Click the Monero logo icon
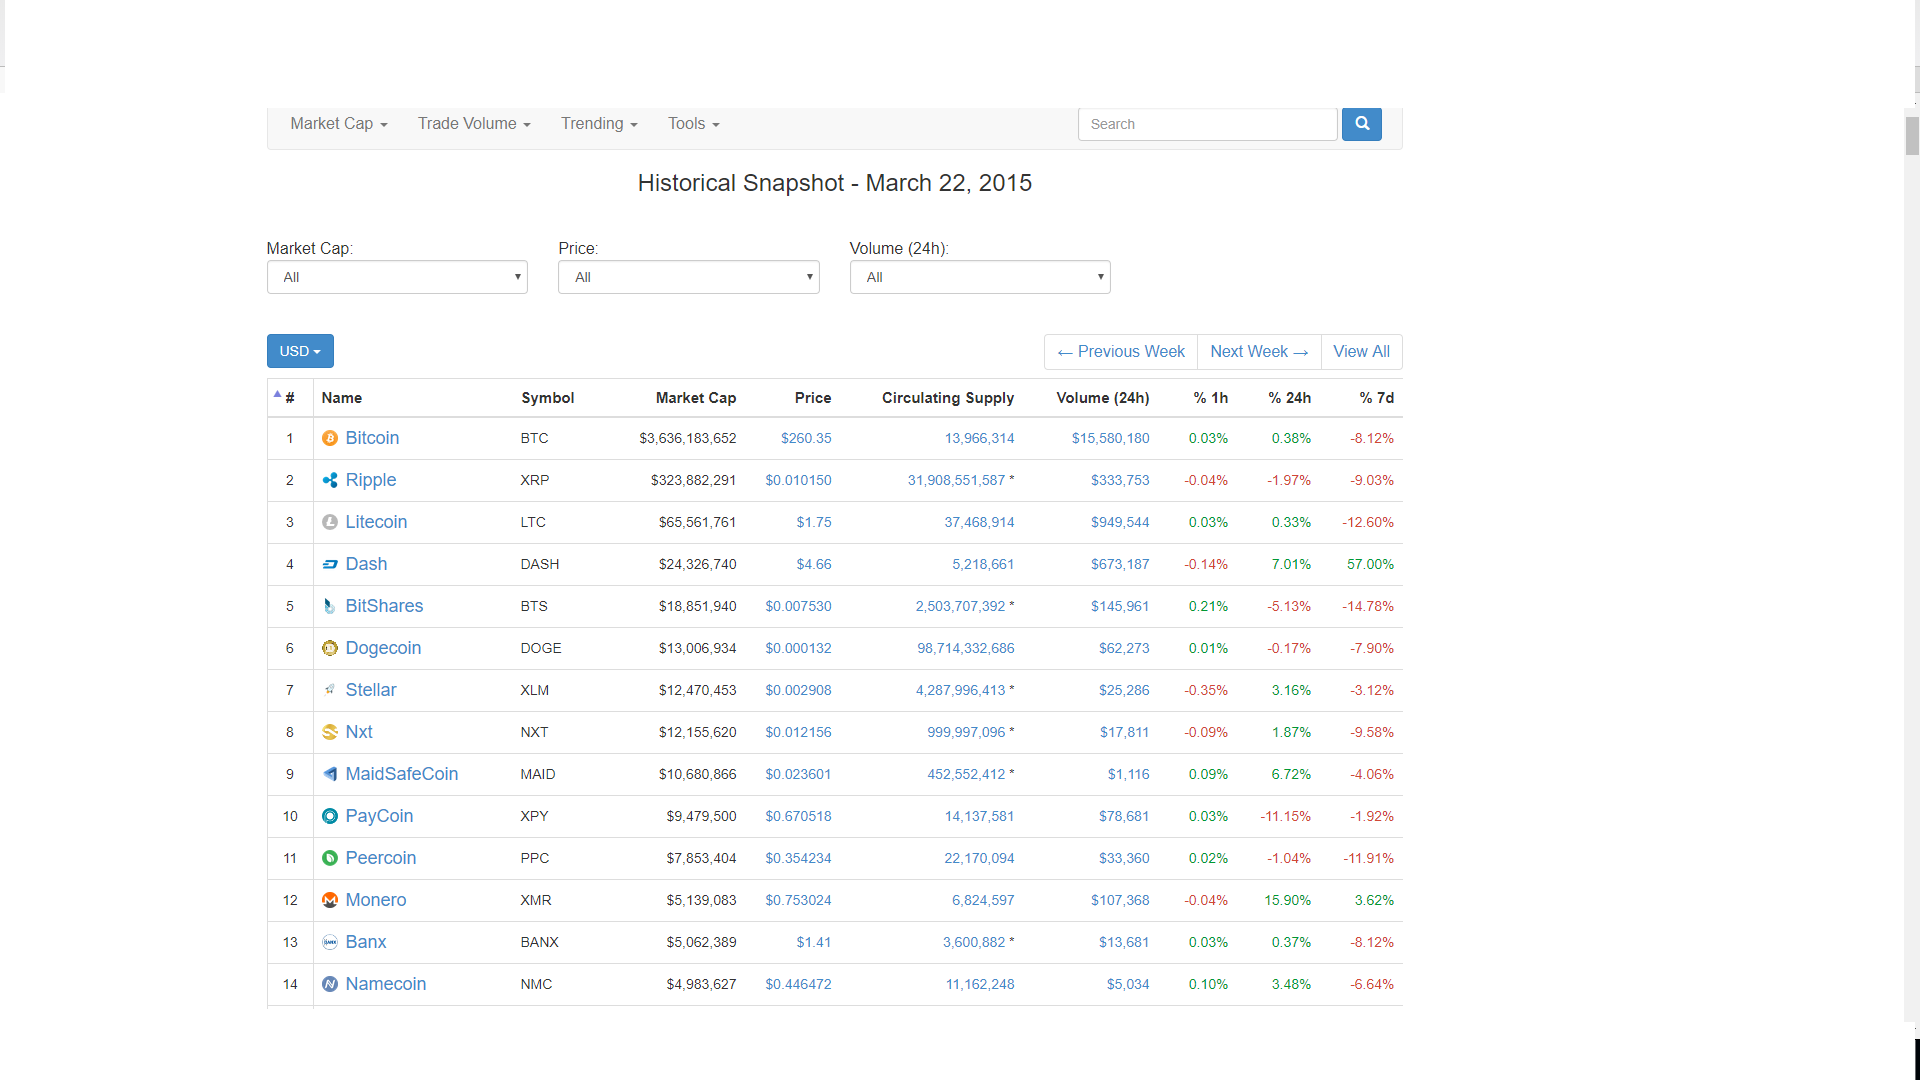Viewport: 1920px width, 1080px height. pyautogui.click(x=330, y=900)
